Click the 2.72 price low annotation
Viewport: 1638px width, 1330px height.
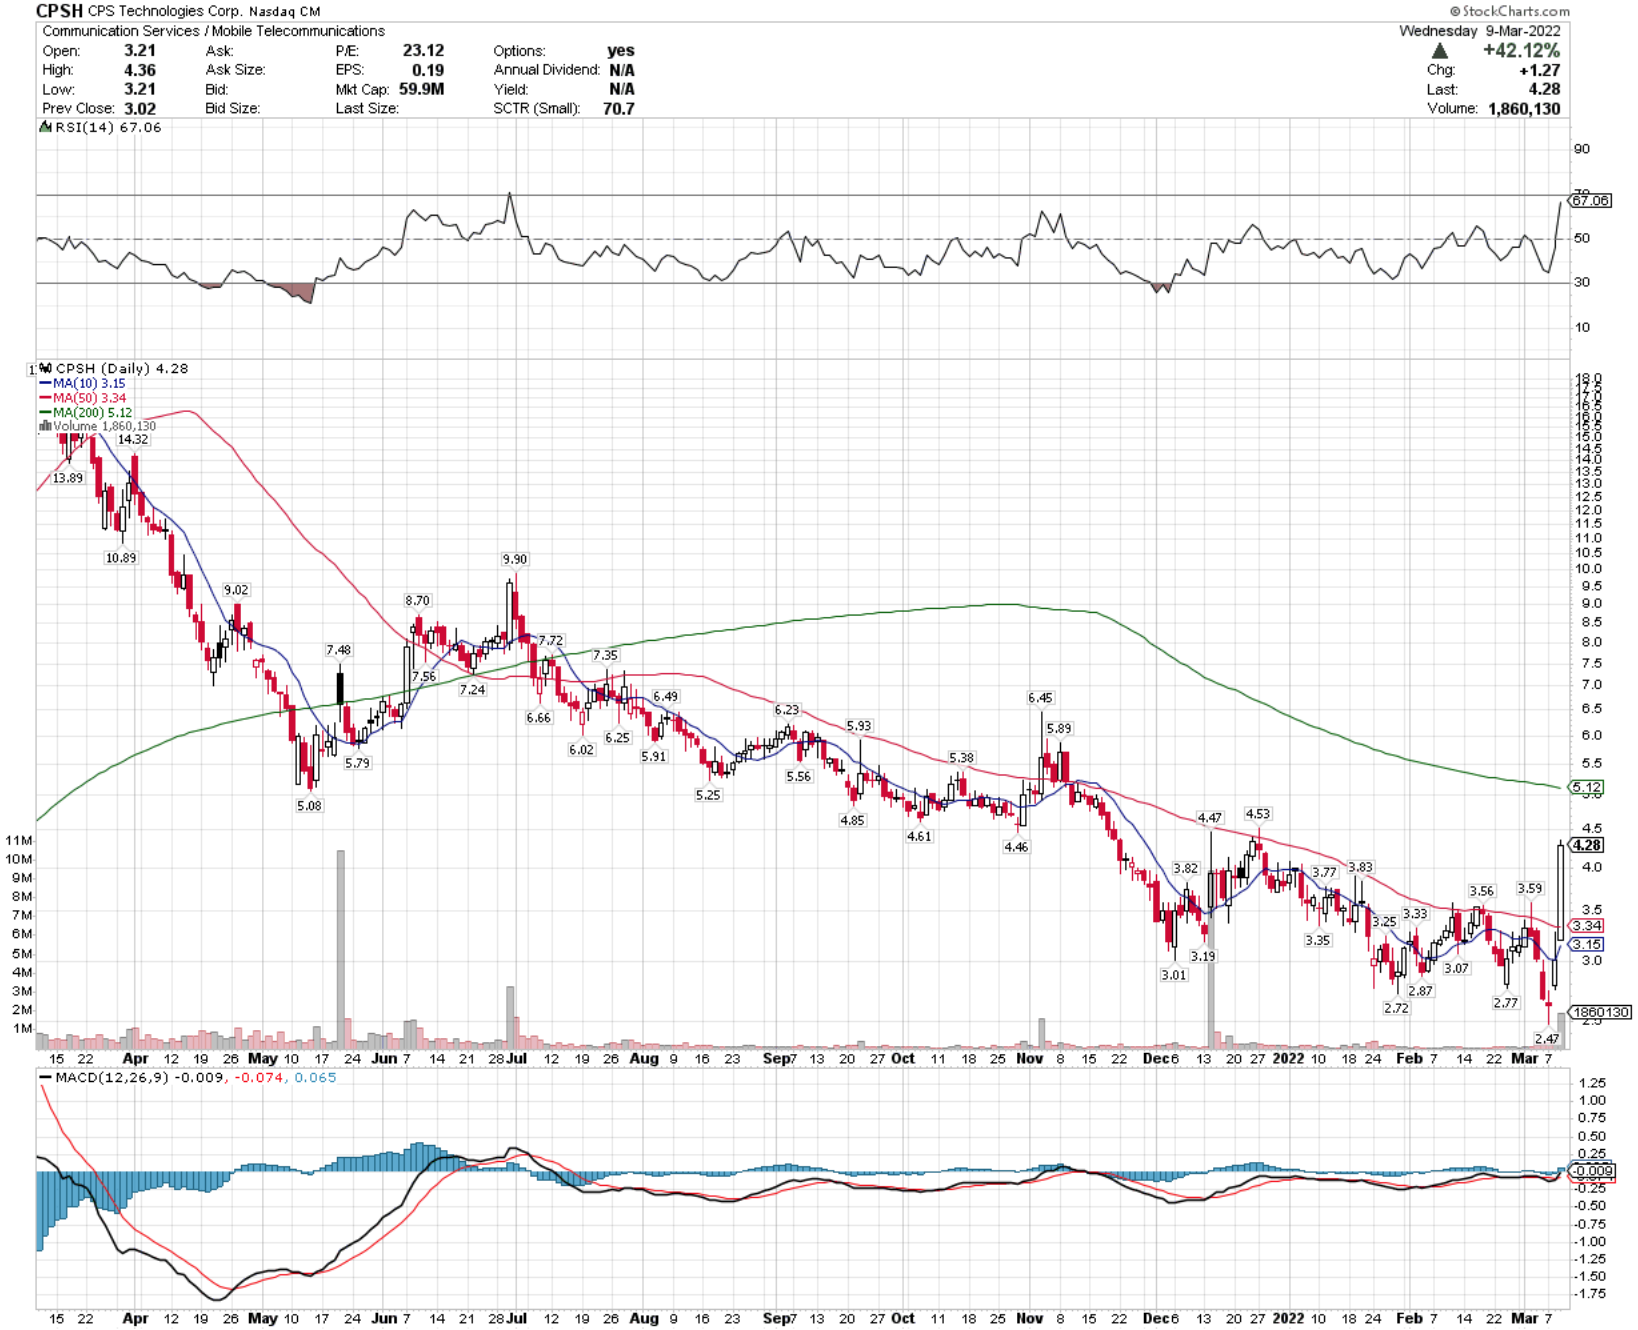(x=1397, y=1008)
